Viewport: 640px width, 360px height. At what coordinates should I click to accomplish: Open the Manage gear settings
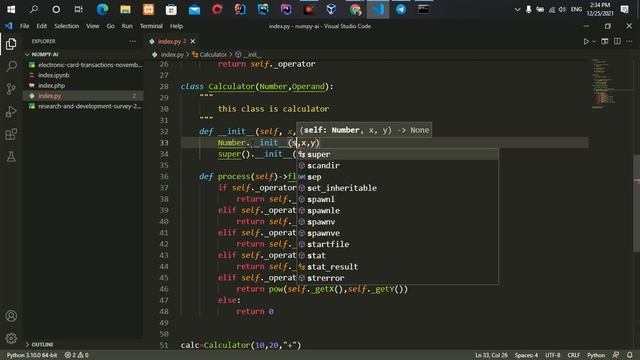click(x=11, y=338)
